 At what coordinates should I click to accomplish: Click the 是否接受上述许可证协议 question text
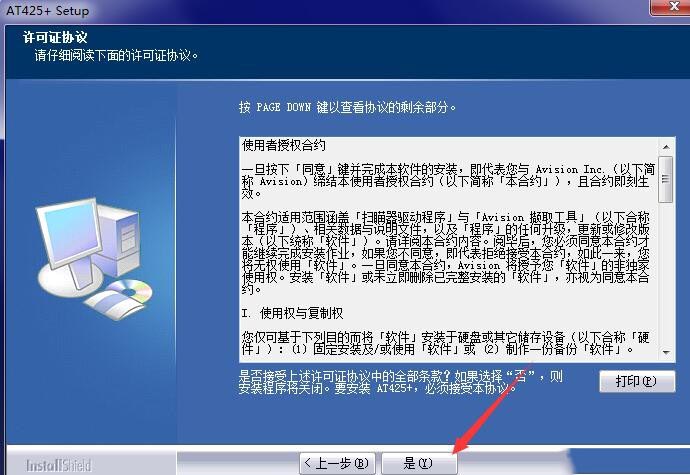400,382
